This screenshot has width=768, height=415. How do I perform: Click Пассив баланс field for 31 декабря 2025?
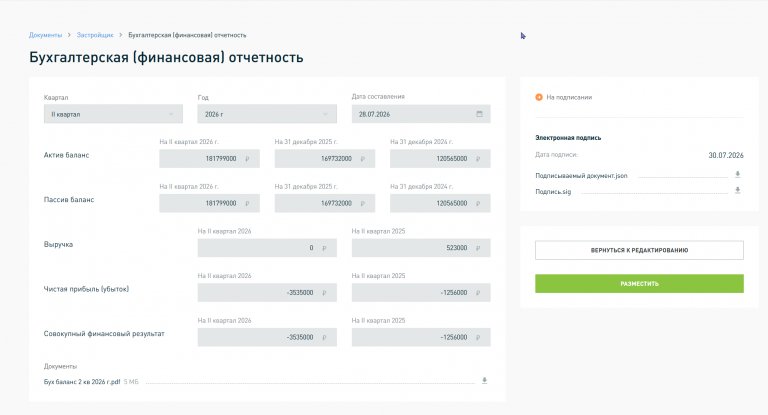[x=325, y=203]
